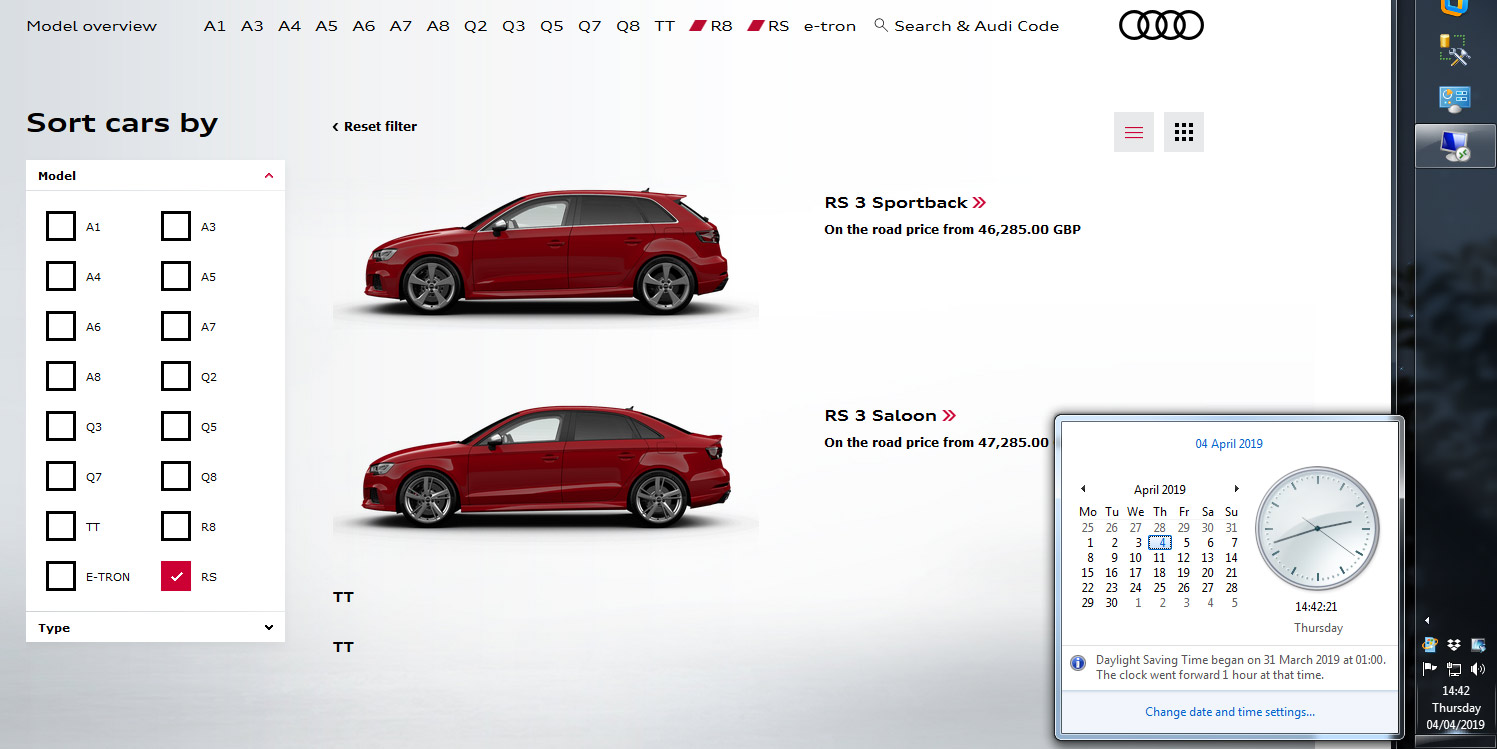Enable the E-TRON model filter checkbox
The height and width of the screenshot is (749, 1497).
61,576
